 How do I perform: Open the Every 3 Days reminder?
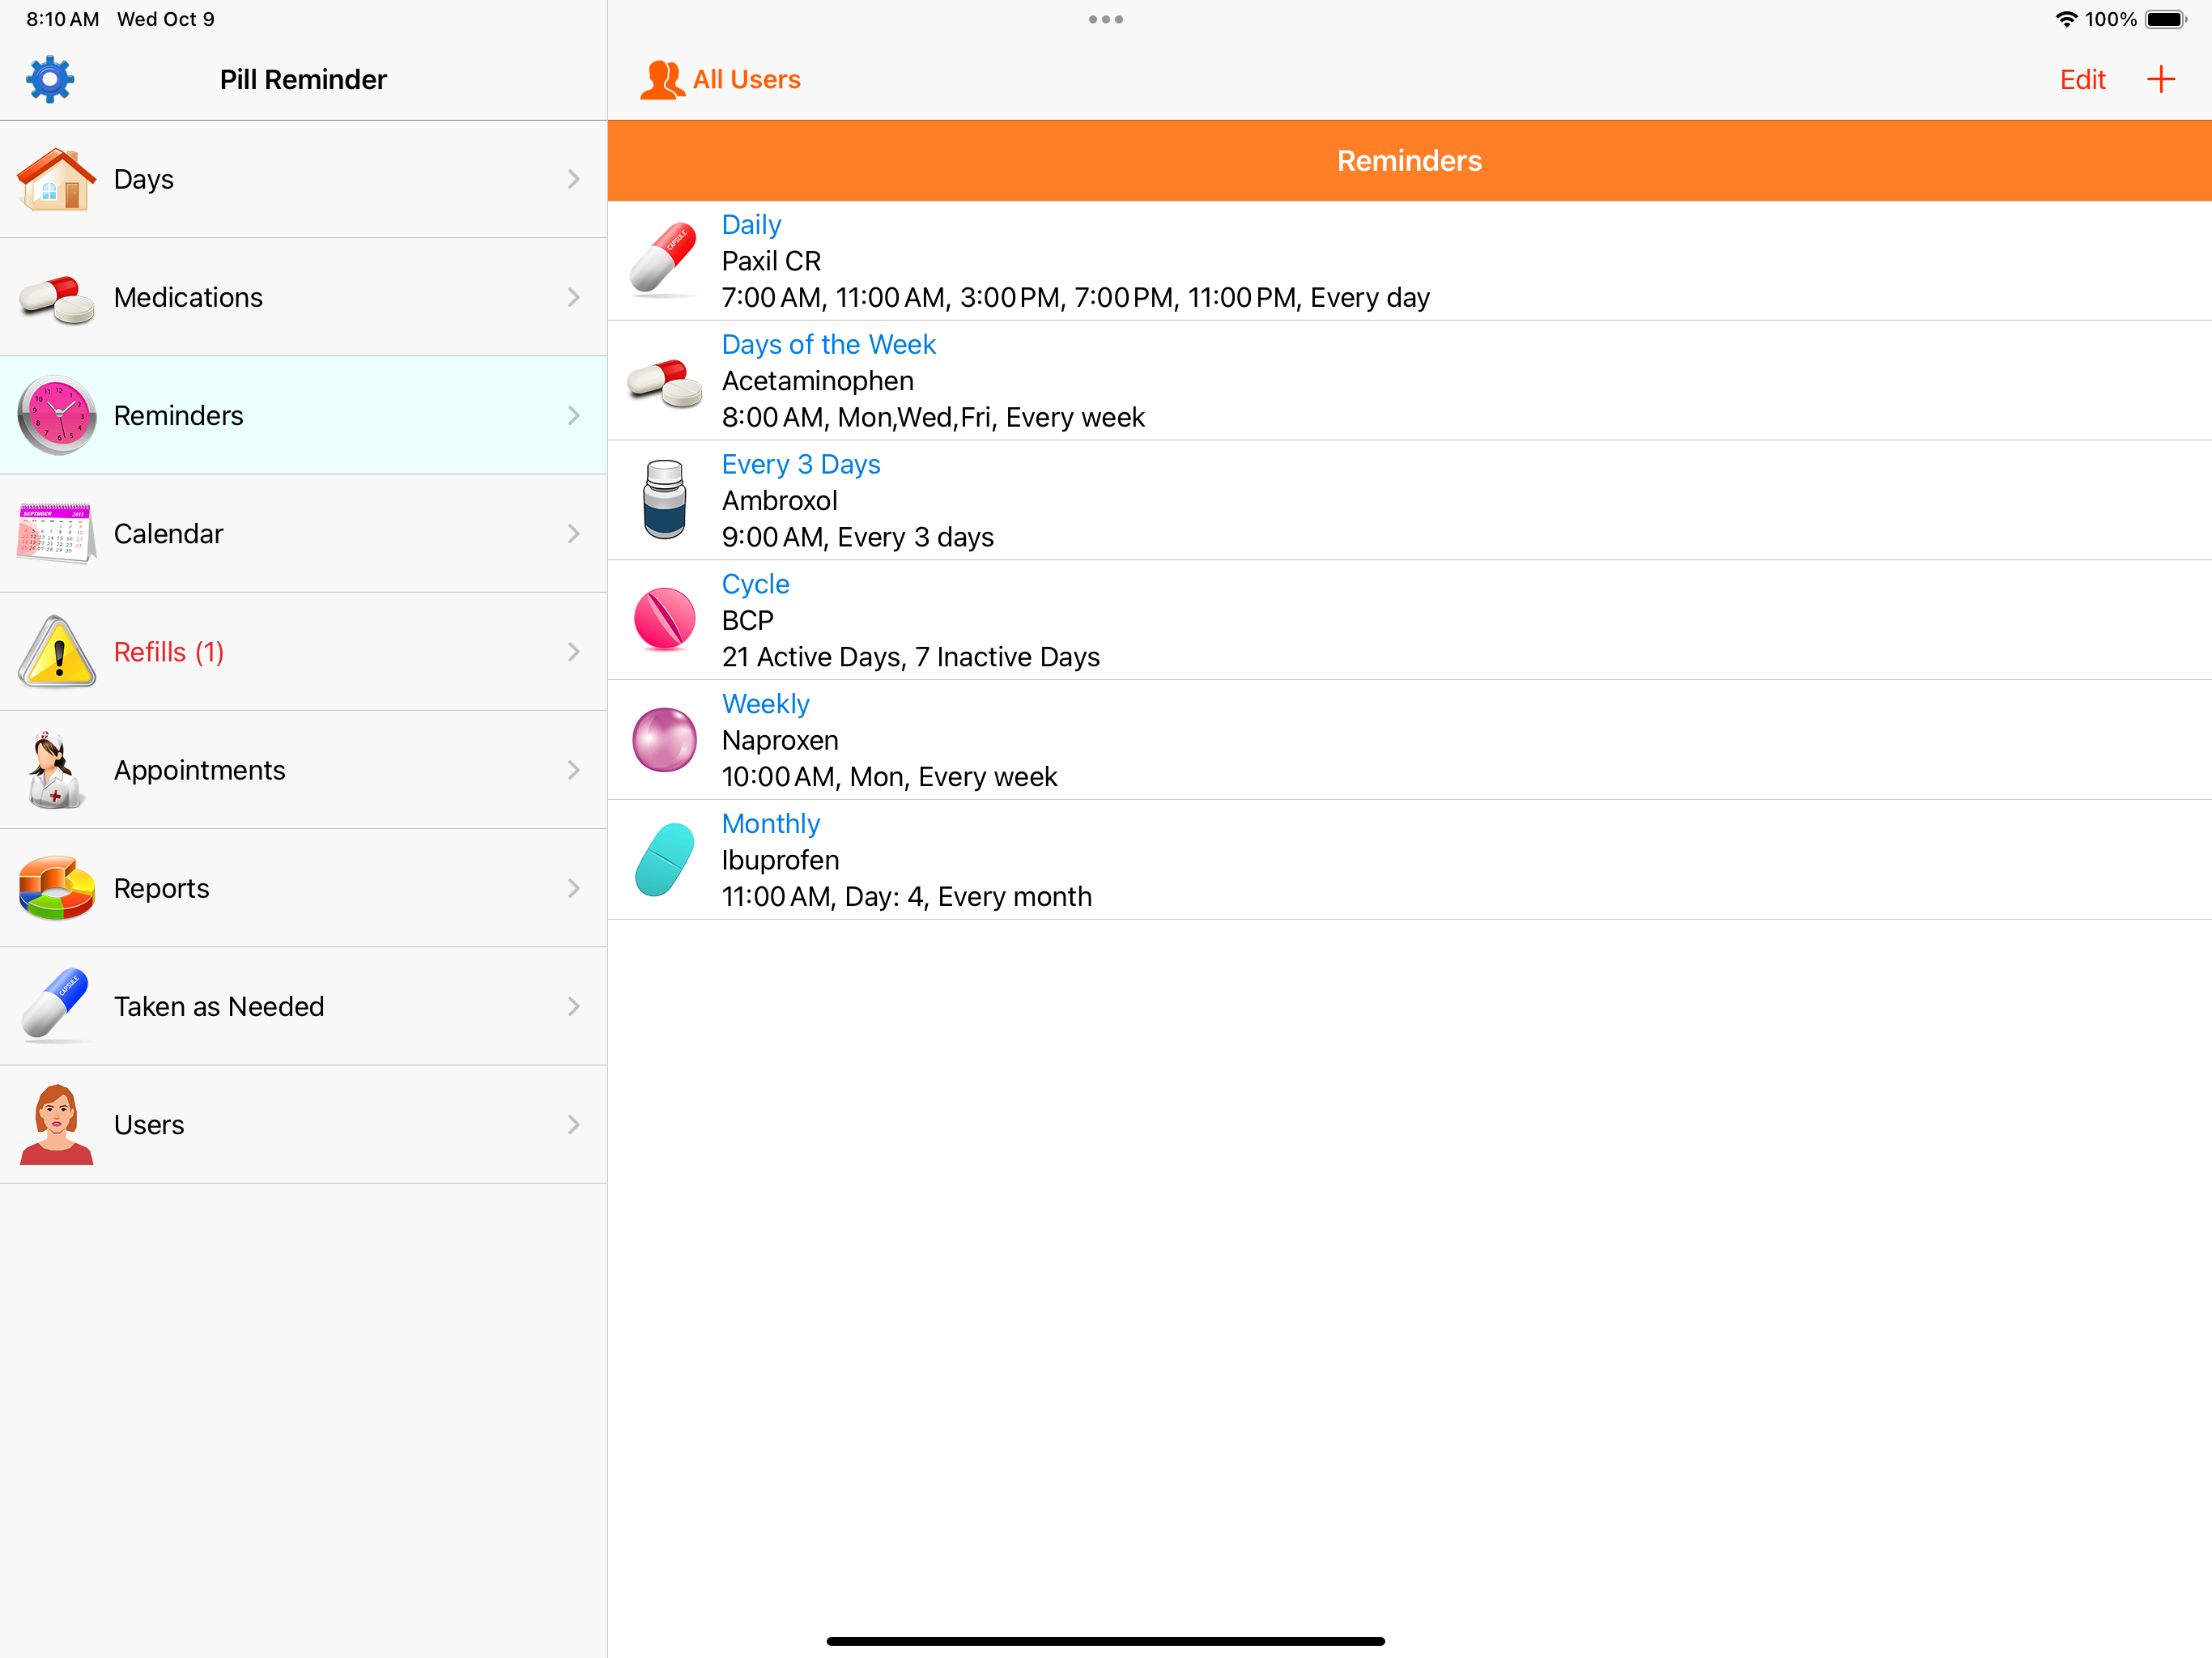pos(801,464)
